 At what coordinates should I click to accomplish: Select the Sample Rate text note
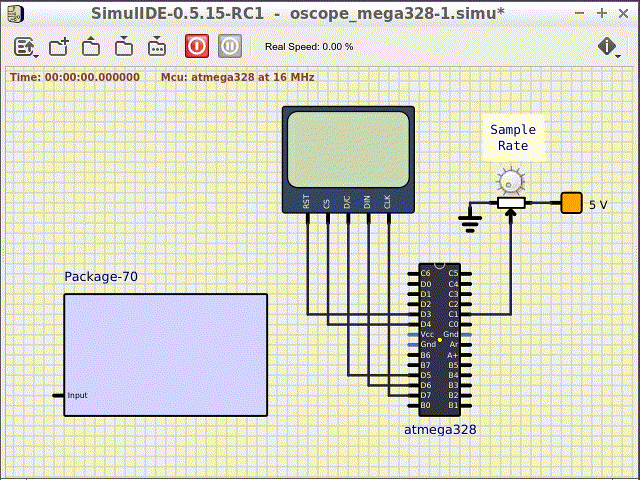click(x=513, y=138)
